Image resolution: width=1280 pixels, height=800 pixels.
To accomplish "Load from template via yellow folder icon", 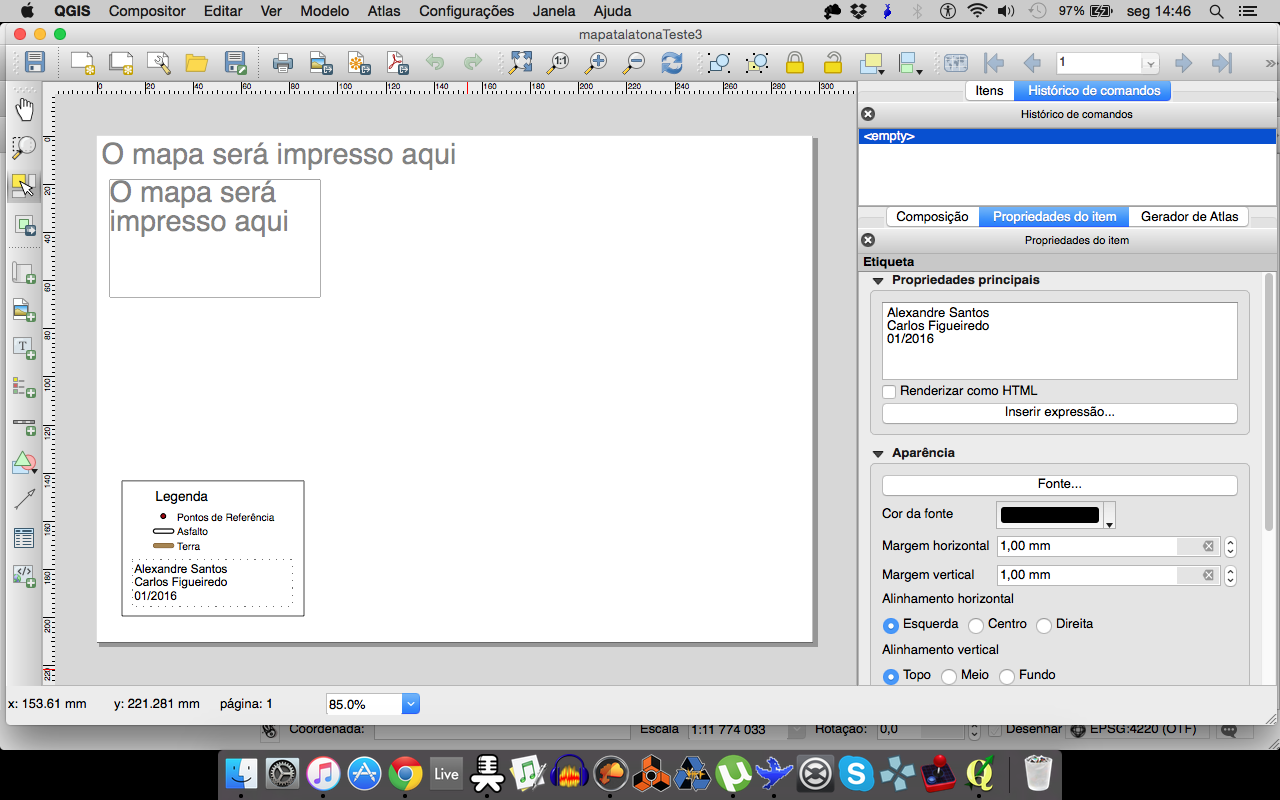I will 197,63.
